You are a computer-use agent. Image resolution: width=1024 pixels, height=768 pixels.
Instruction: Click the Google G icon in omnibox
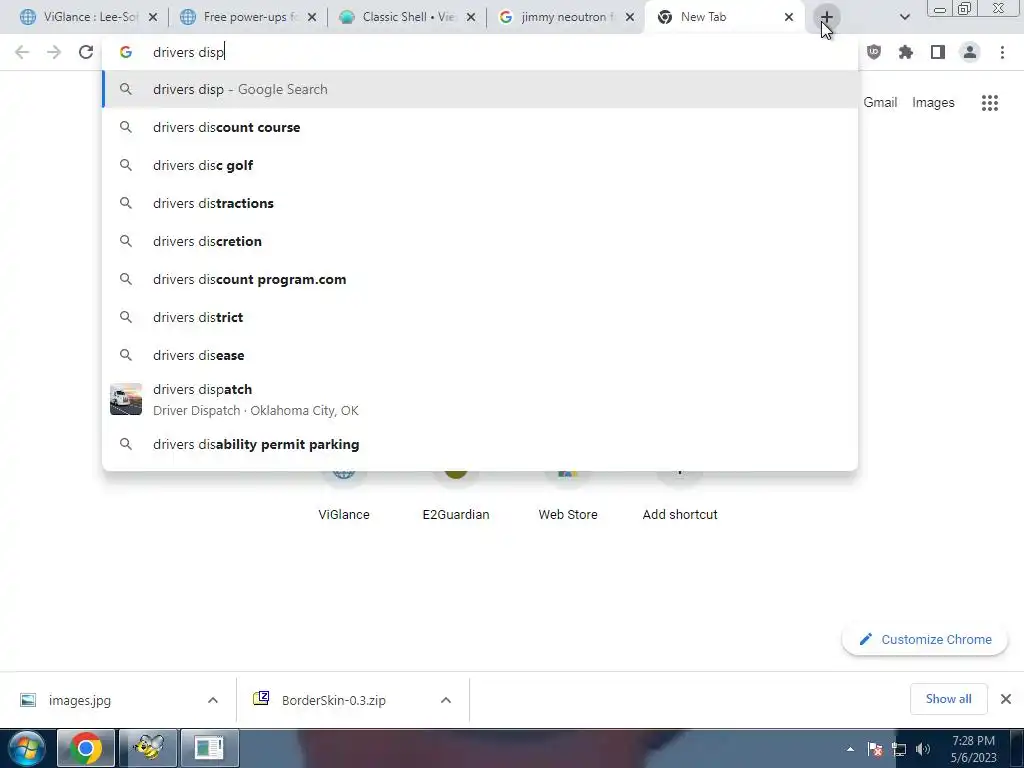pyautogui.click(x=125, y=52)
